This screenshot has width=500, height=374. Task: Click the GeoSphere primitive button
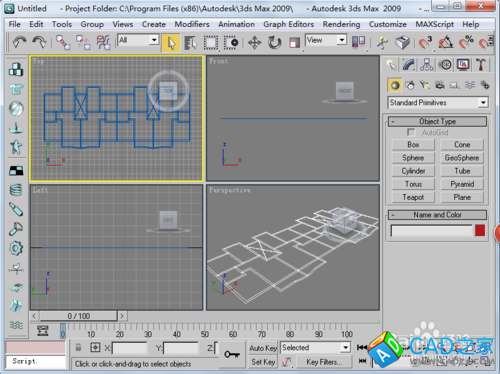click(462, 158)
